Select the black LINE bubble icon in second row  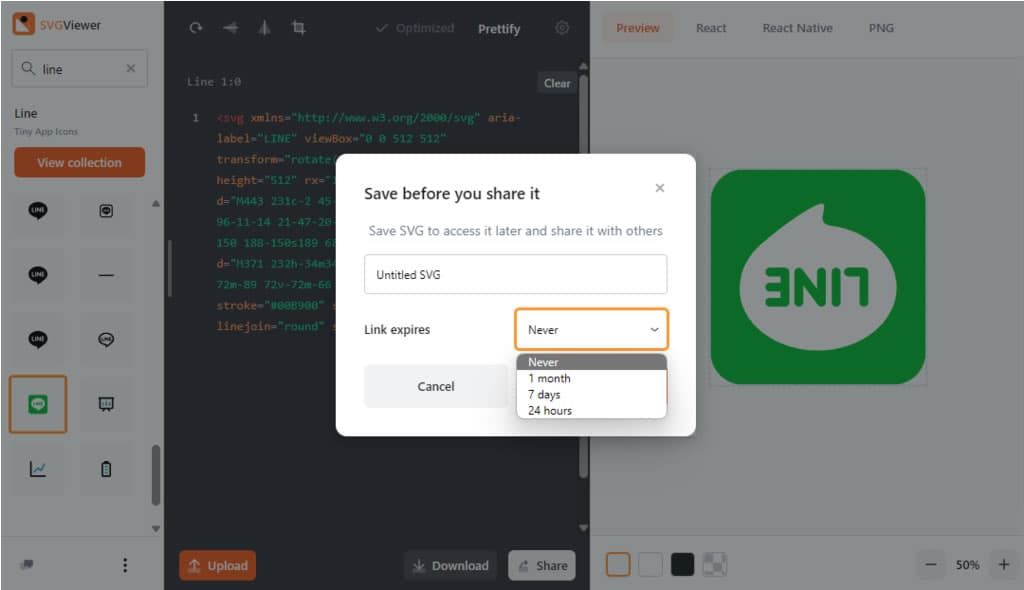click(x=38, y=275)
